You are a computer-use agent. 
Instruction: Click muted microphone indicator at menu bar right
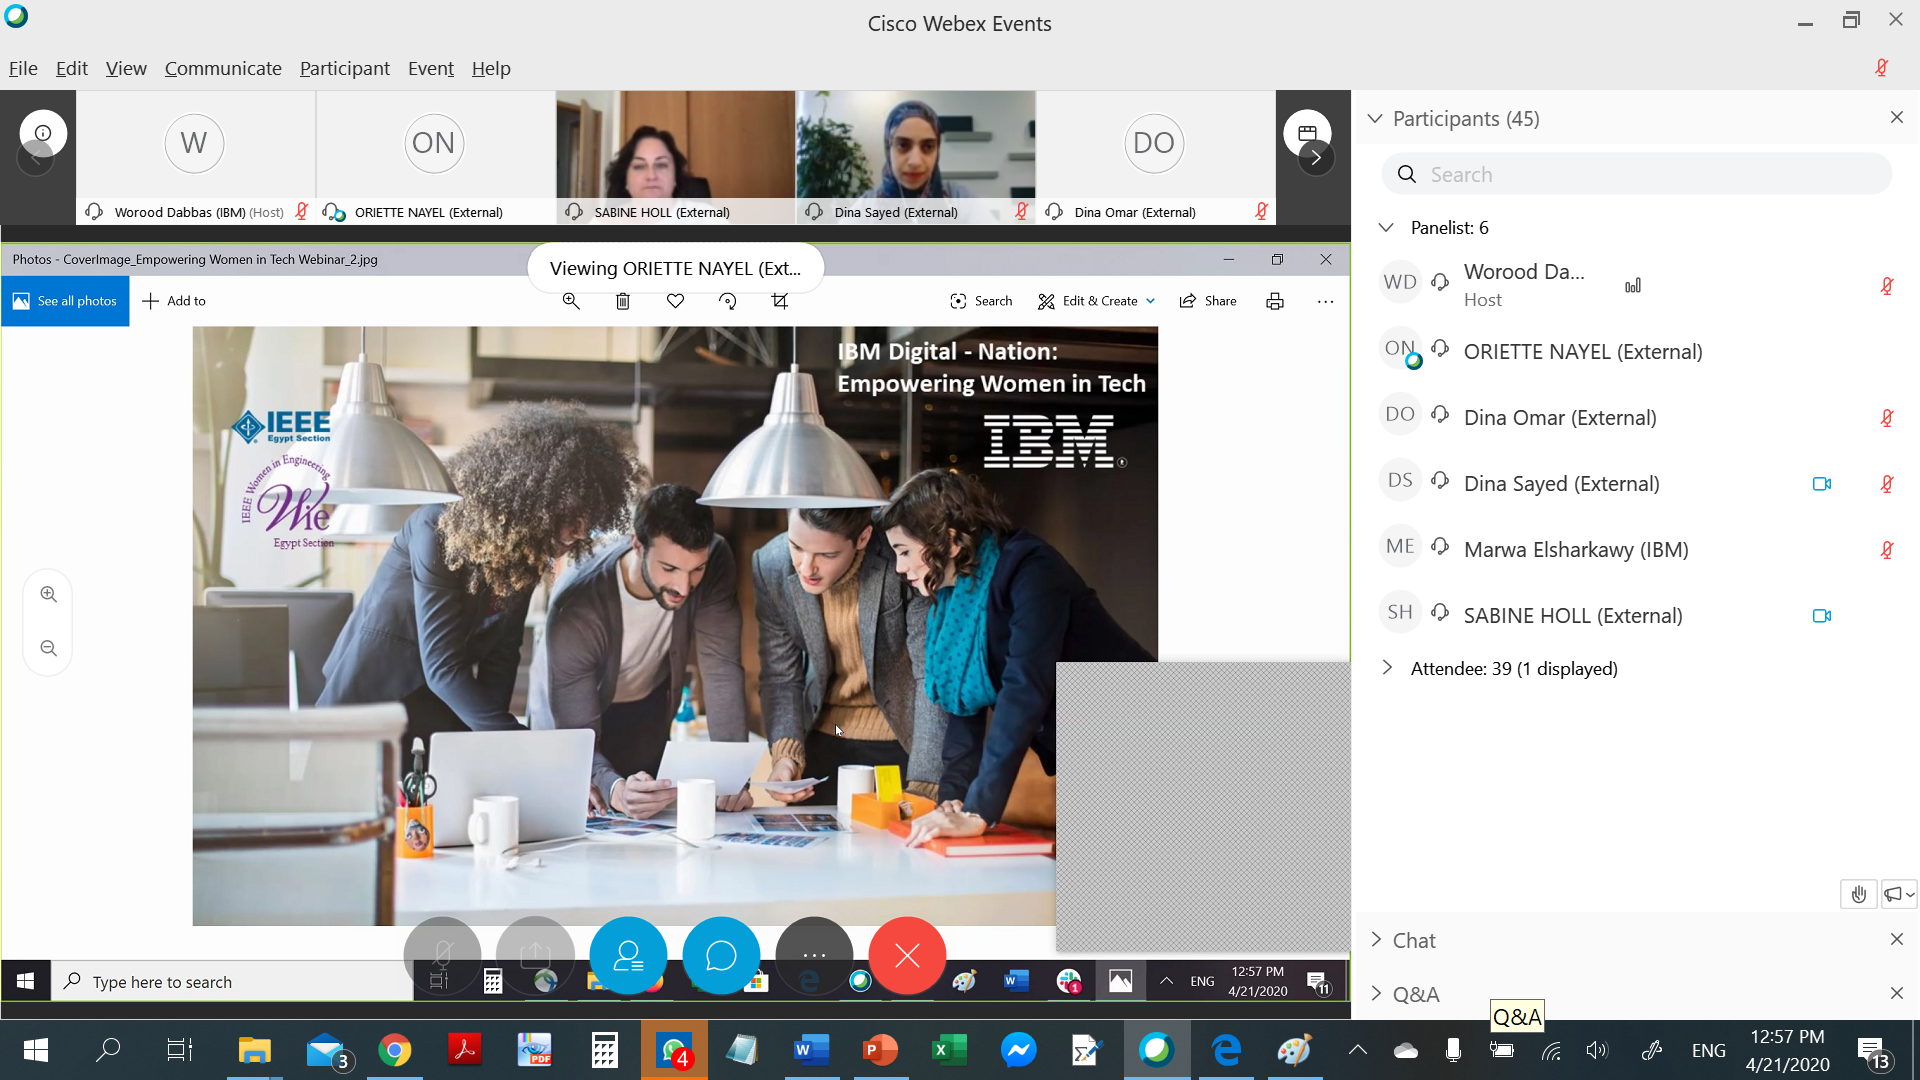click(x=1882, y=68)
